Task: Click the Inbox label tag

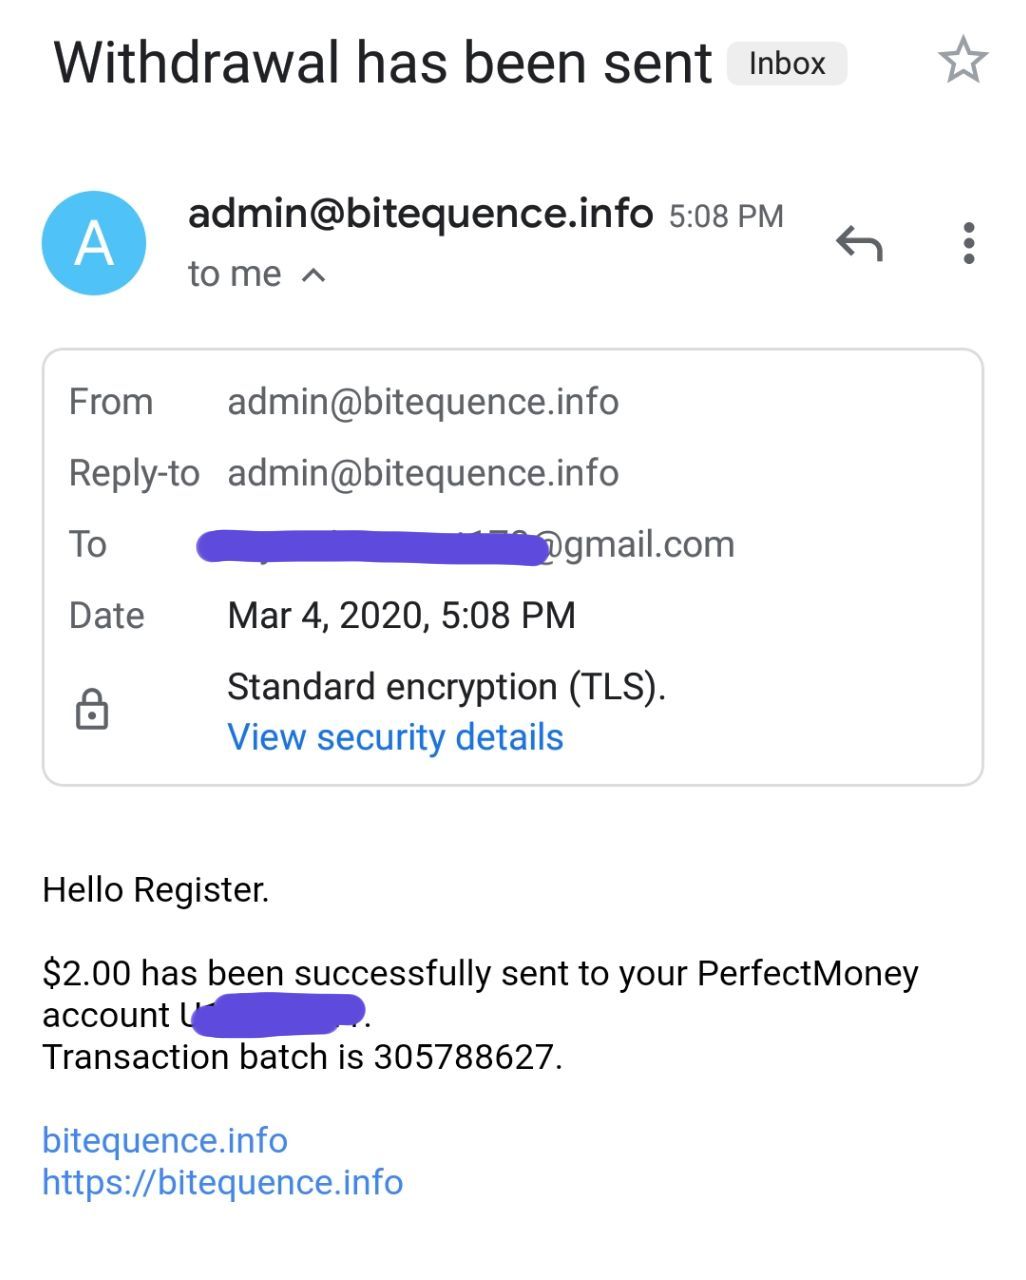Action: pyautogui.click(x=787, y=63)
